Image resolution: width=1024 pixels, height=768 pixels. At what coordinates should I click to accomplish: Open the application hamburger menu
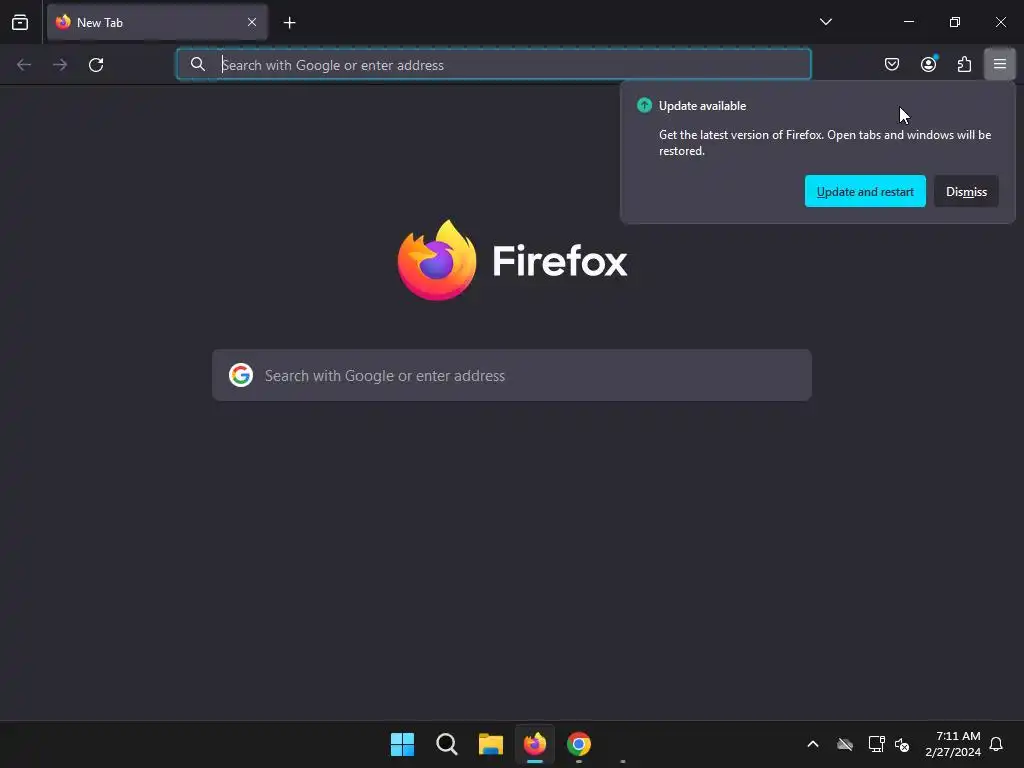pyautogui.click(x=999, y=64)
